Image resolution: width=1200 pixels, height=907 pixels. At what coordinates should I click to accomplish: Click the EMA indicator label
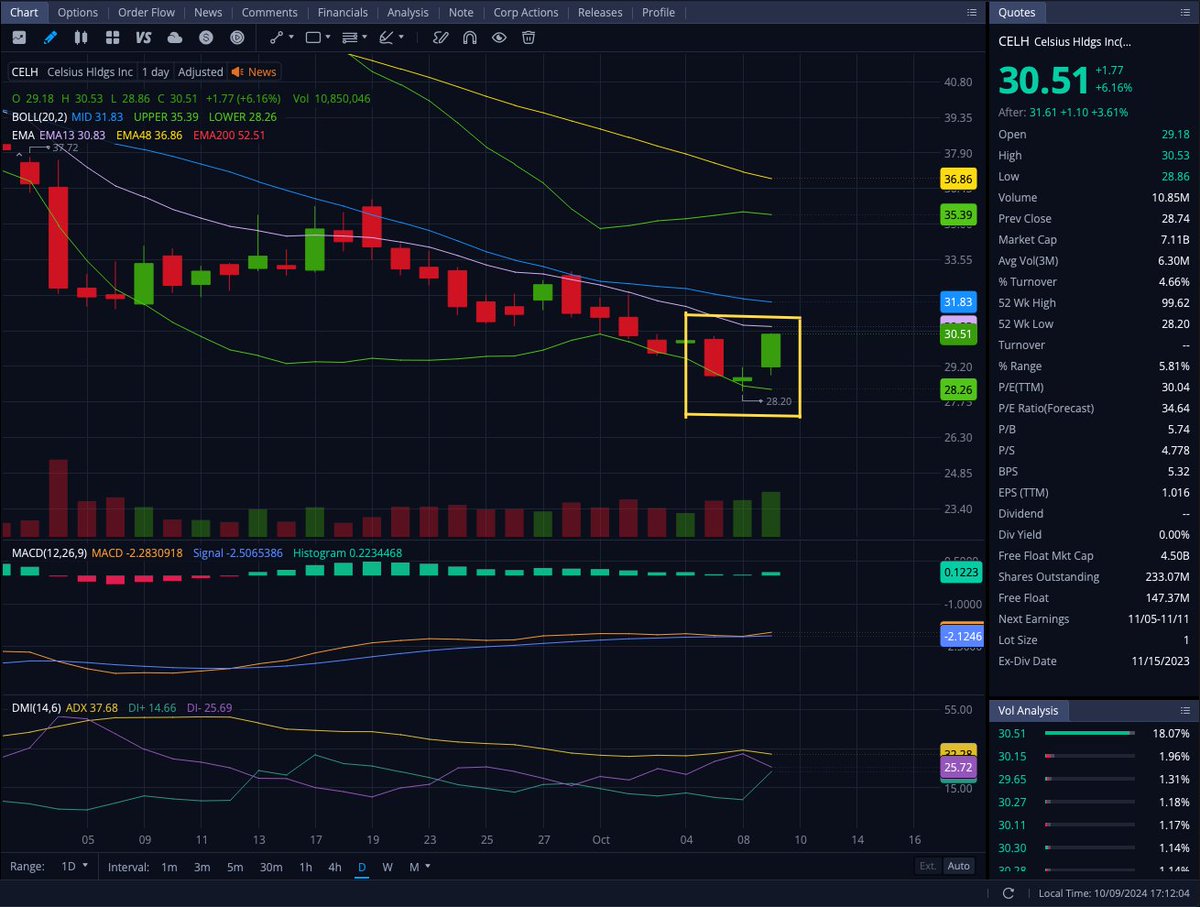[23, 134]
